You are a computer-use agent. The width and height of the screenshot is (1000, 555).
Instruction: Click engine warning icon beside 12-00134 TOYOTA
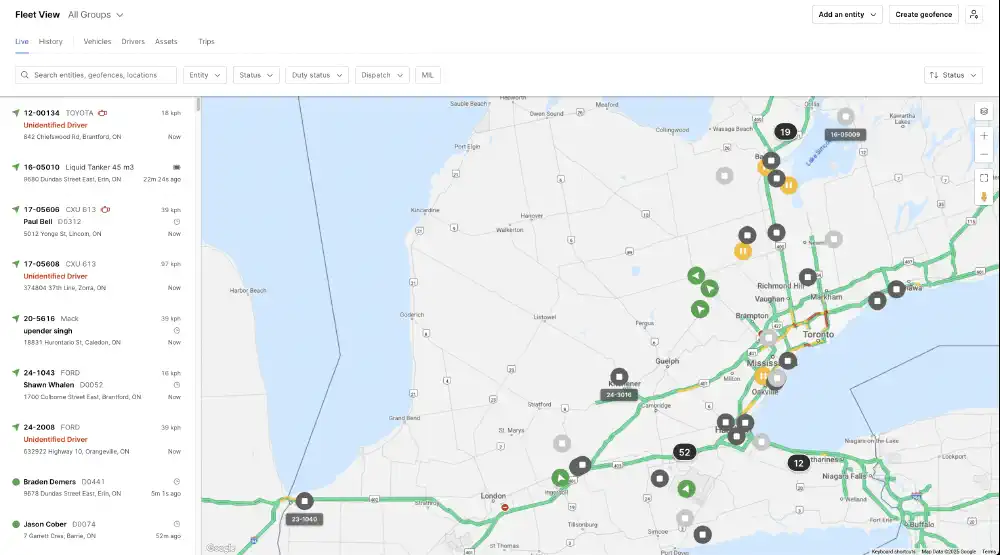103,113
